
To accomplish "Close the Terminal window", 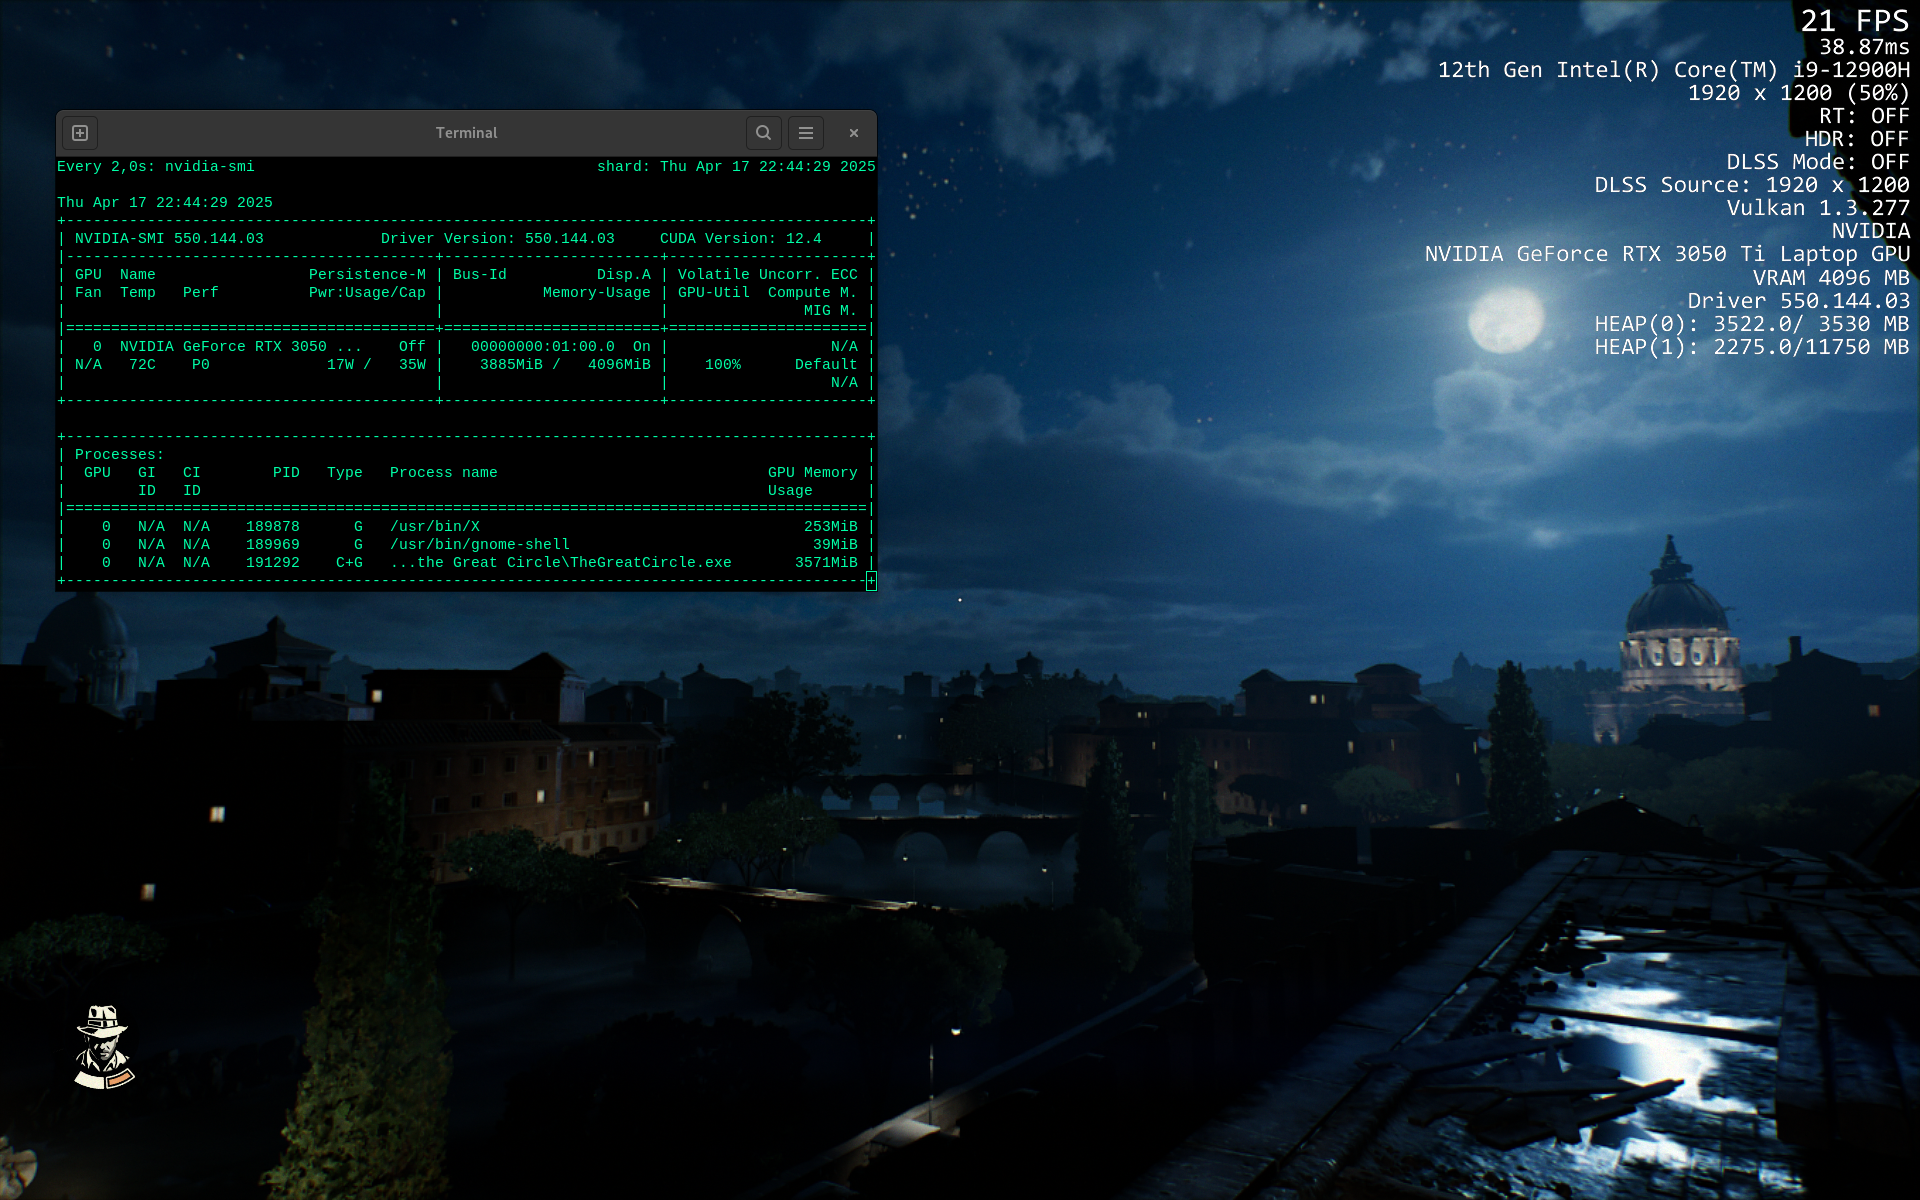I will (854, 133).
